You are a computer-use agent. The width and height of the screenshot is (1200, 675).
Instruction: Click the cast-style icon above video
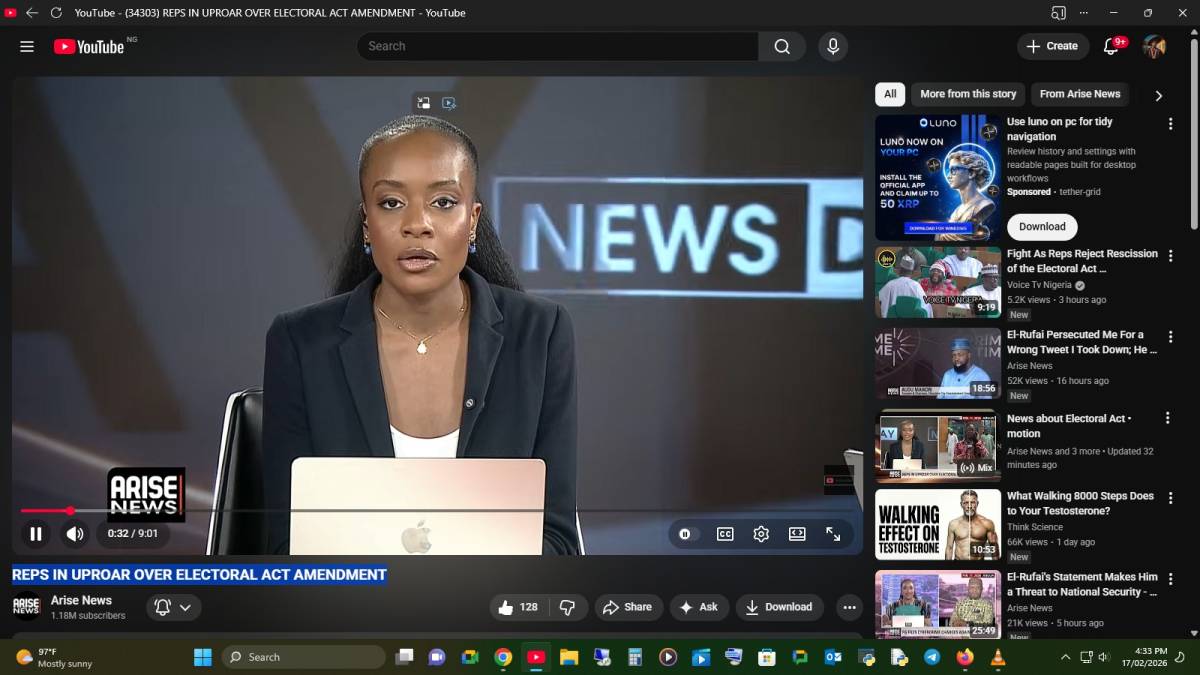[x=449, y=102]
